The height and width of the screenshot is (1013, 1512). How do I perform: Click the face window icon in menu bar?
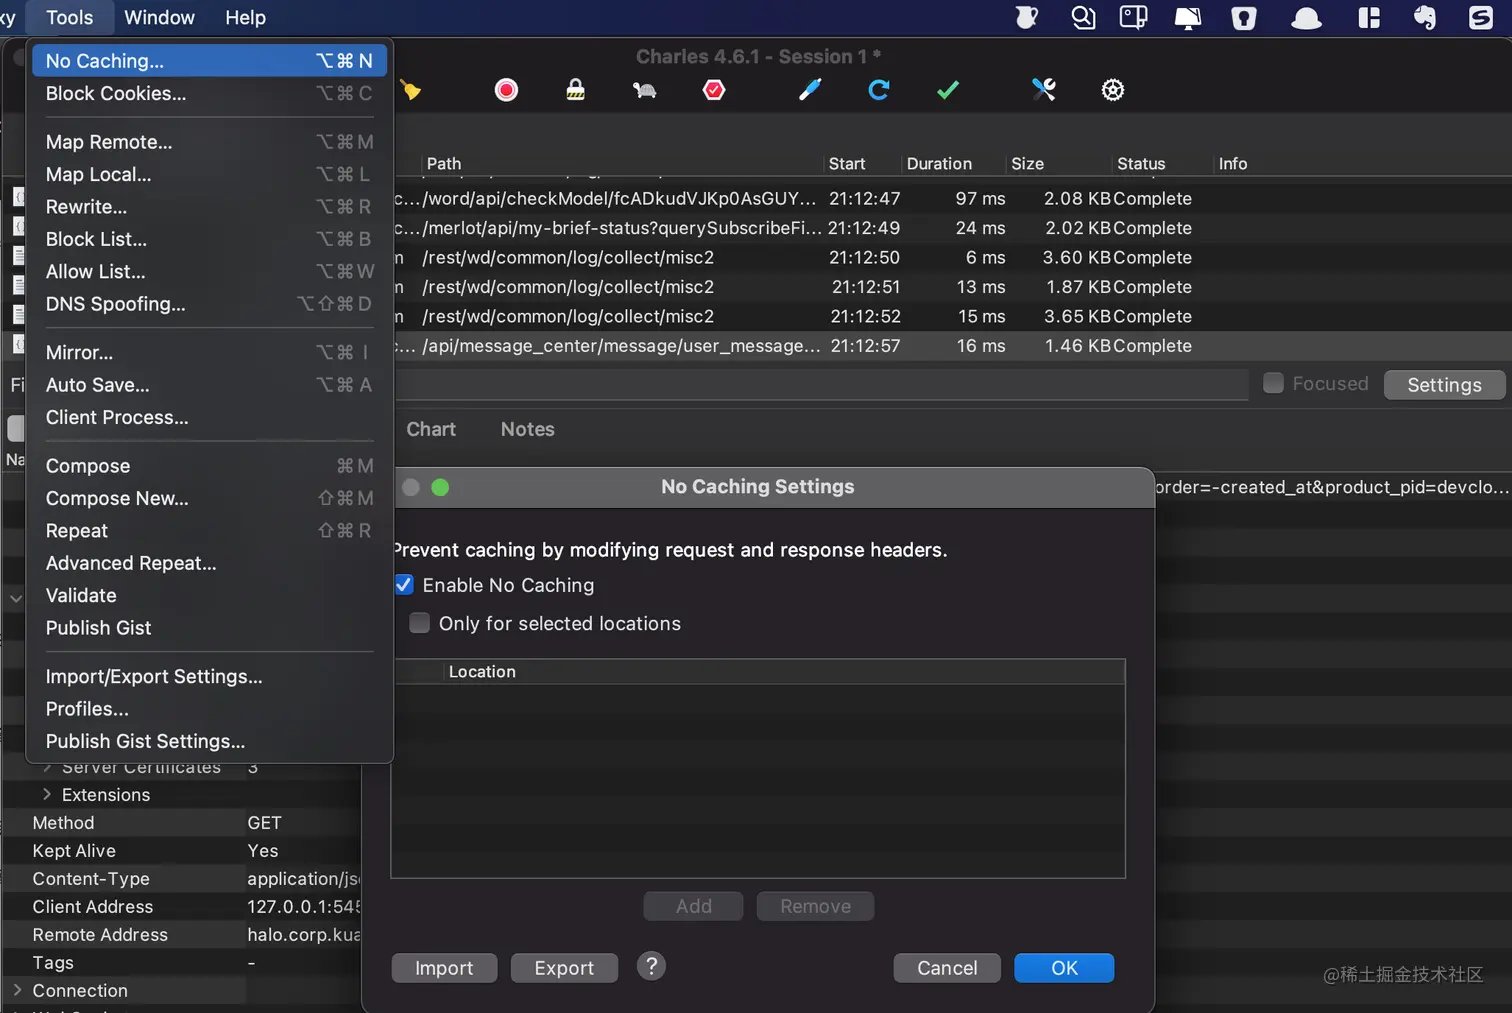(x=1133, y=18)
